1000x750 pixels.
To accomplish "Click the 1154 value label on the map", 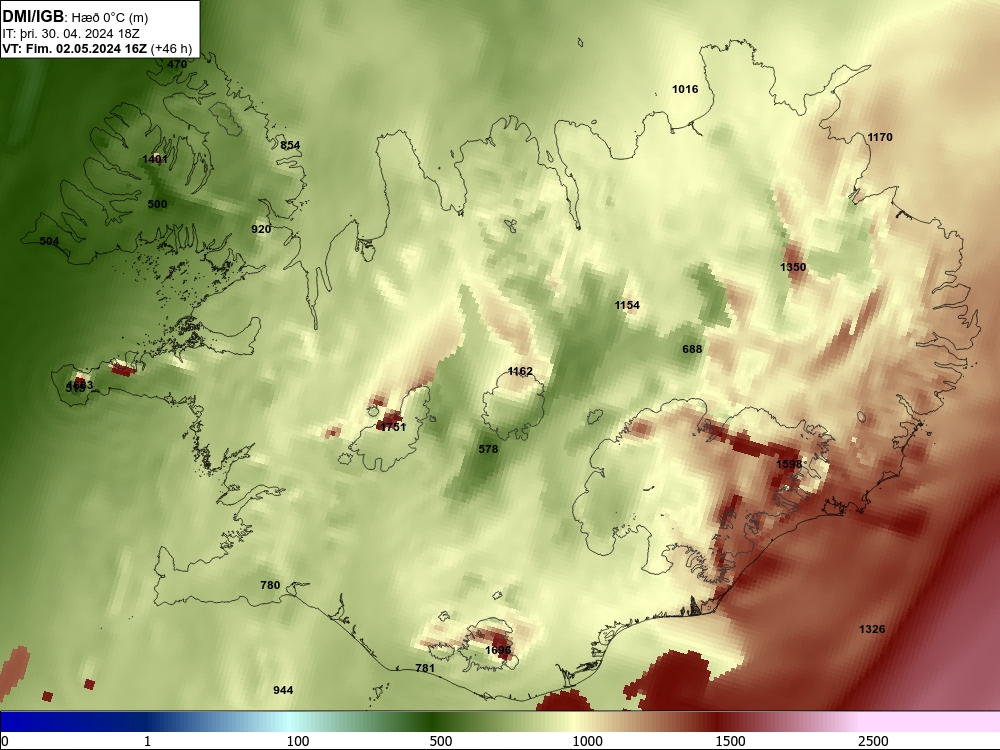I will point(627,305).
